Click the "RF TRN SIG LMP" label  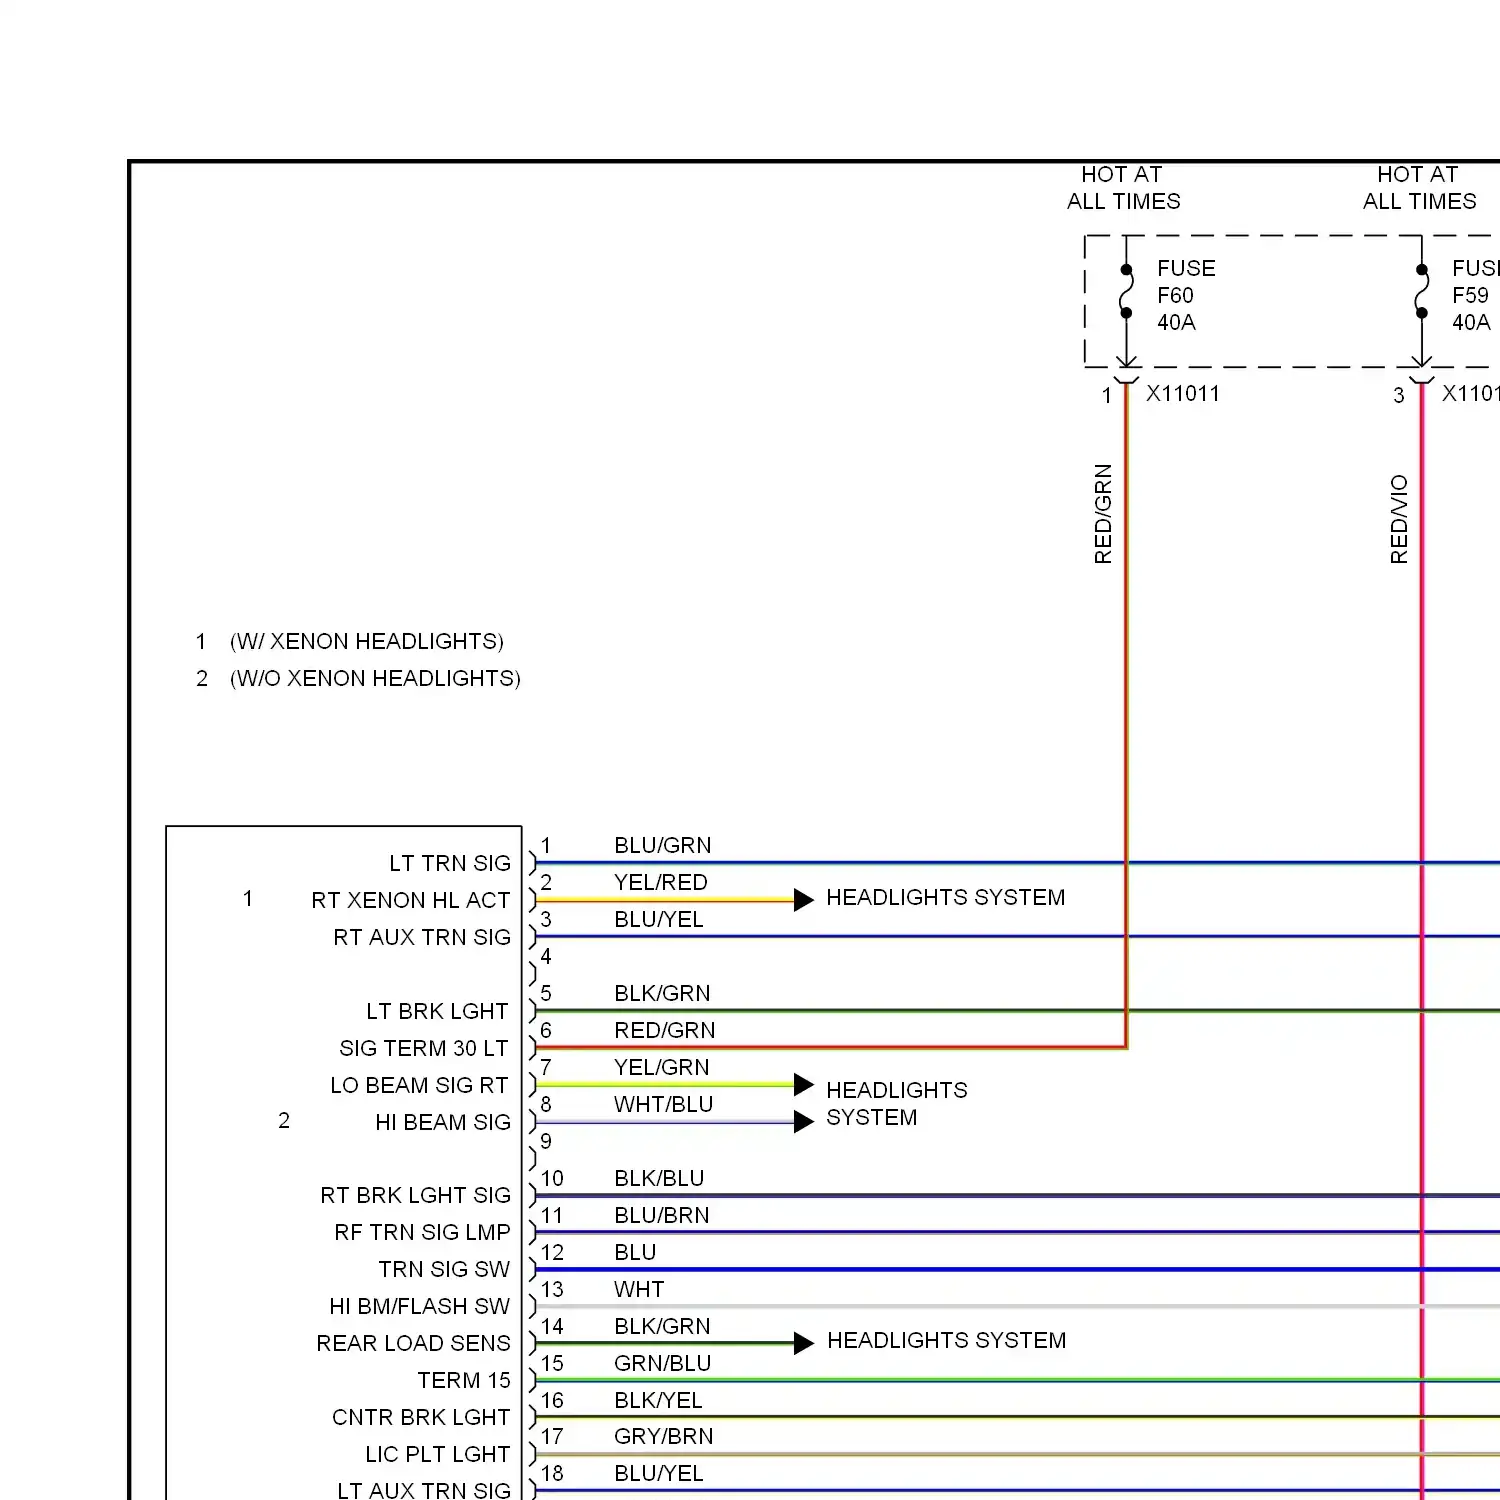422,1232
